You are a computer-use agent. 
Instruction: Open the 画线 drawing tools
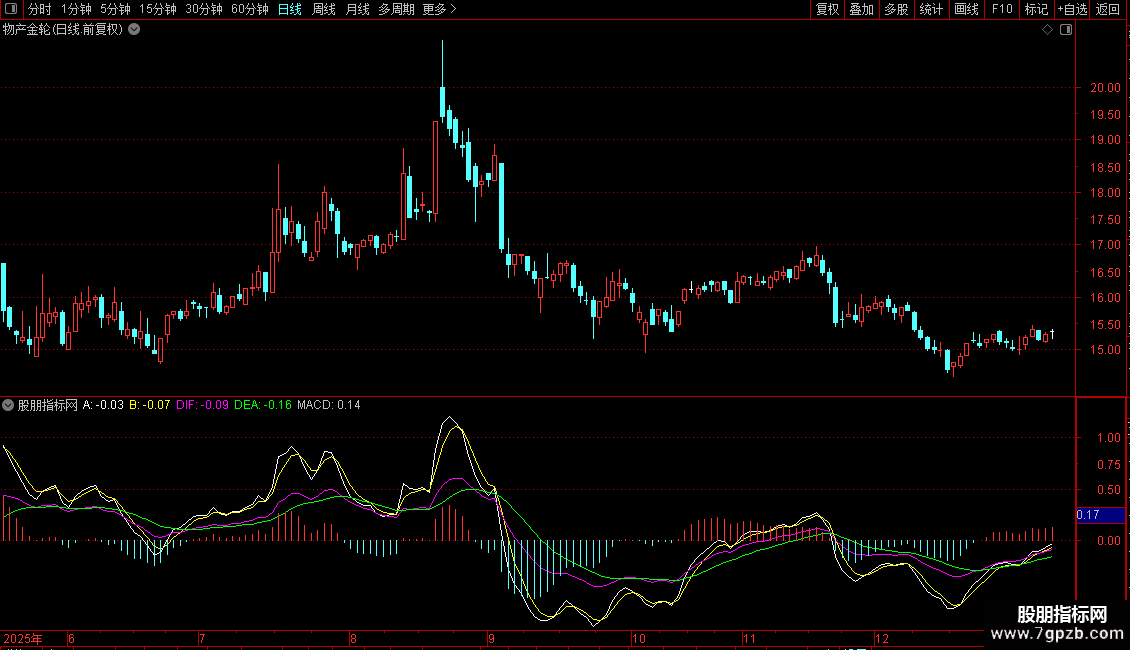966,9
